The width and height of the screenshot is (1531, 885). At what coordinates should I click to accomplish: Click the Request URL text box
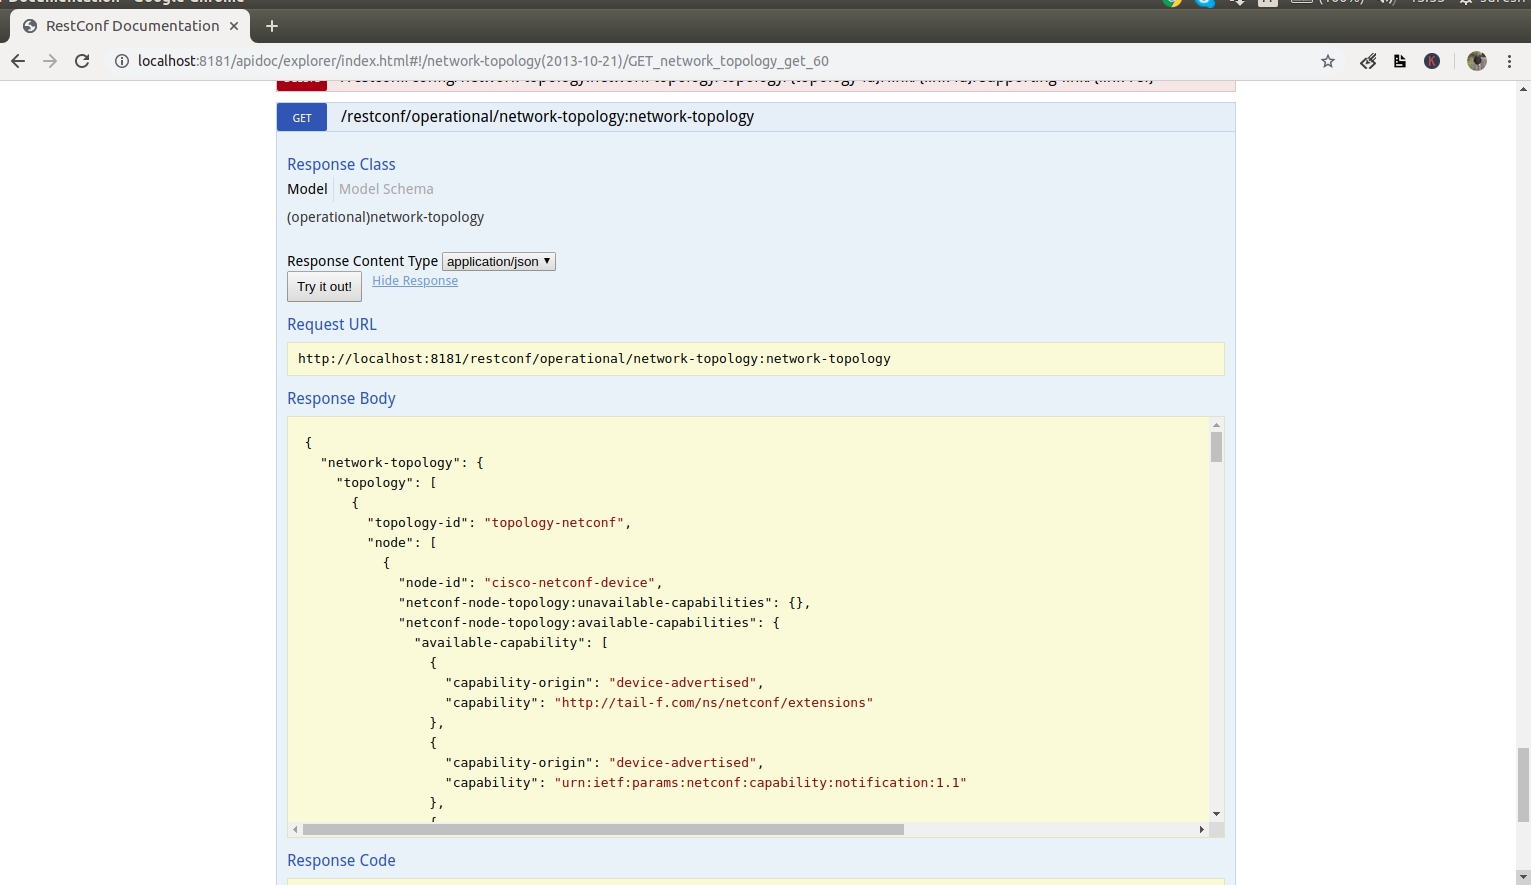click(756, 359)
